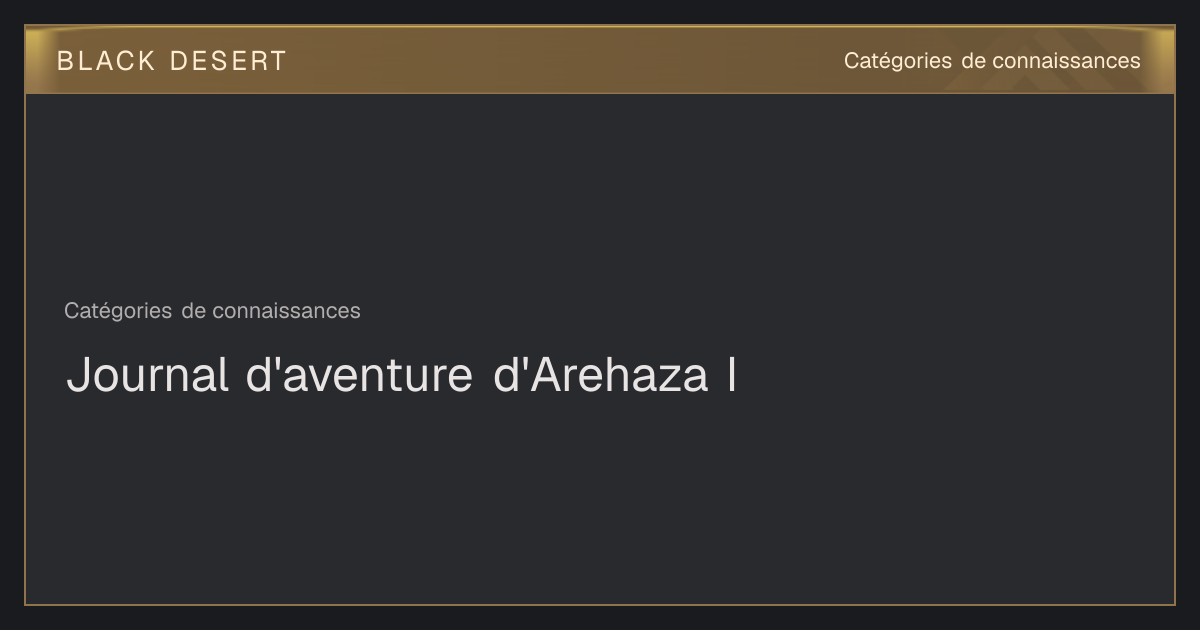
Task: Click the word connaissances in the header link
Action: [x=1066, y=61]
